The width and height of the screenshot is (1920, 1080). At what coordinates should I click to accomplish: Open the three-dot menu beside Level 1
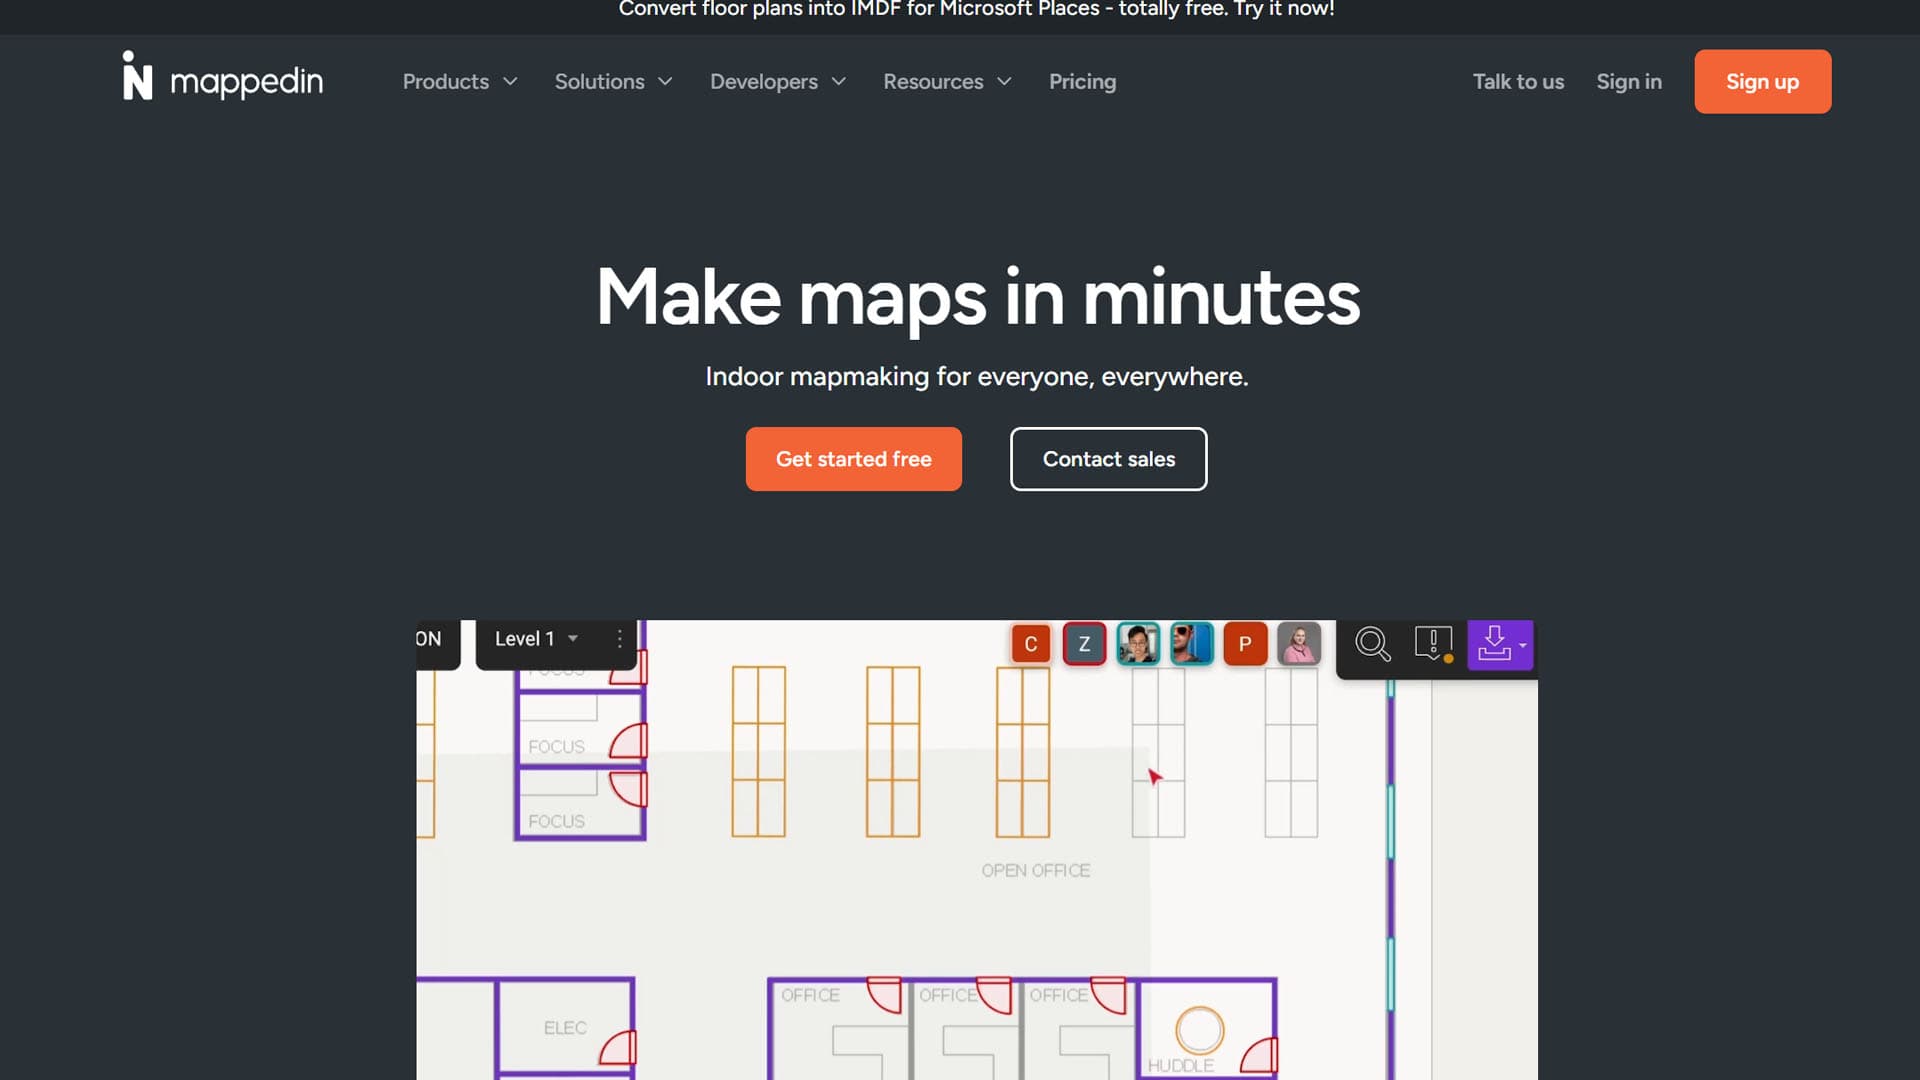point(620,639)
